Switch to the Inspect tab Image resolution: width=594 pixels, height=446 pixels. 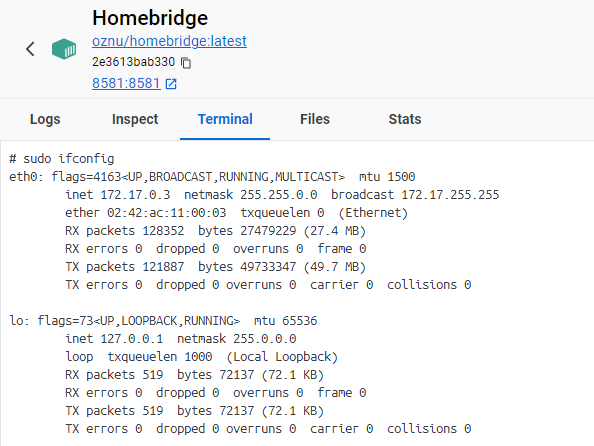pyautogui.click(x=135, y=119)
